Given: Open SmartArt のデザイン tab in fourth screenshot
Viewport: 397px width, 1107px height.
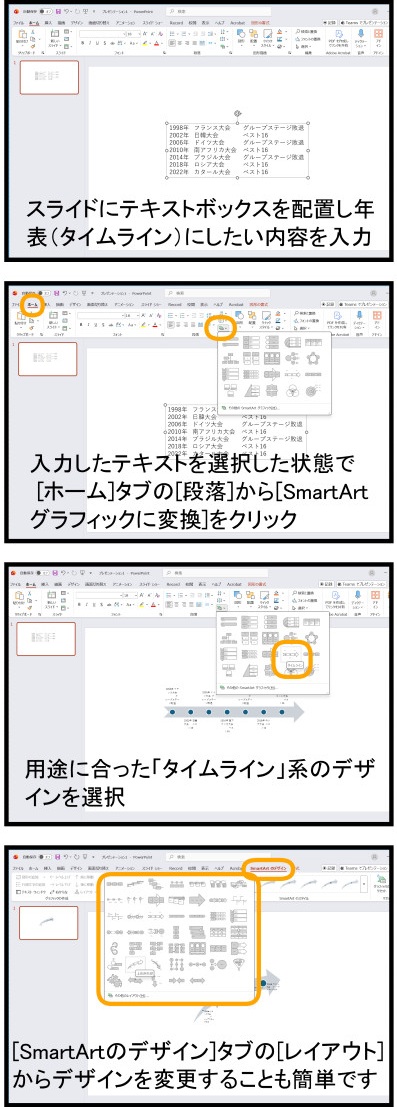Looking at the screenshot, I should point(268,868).
